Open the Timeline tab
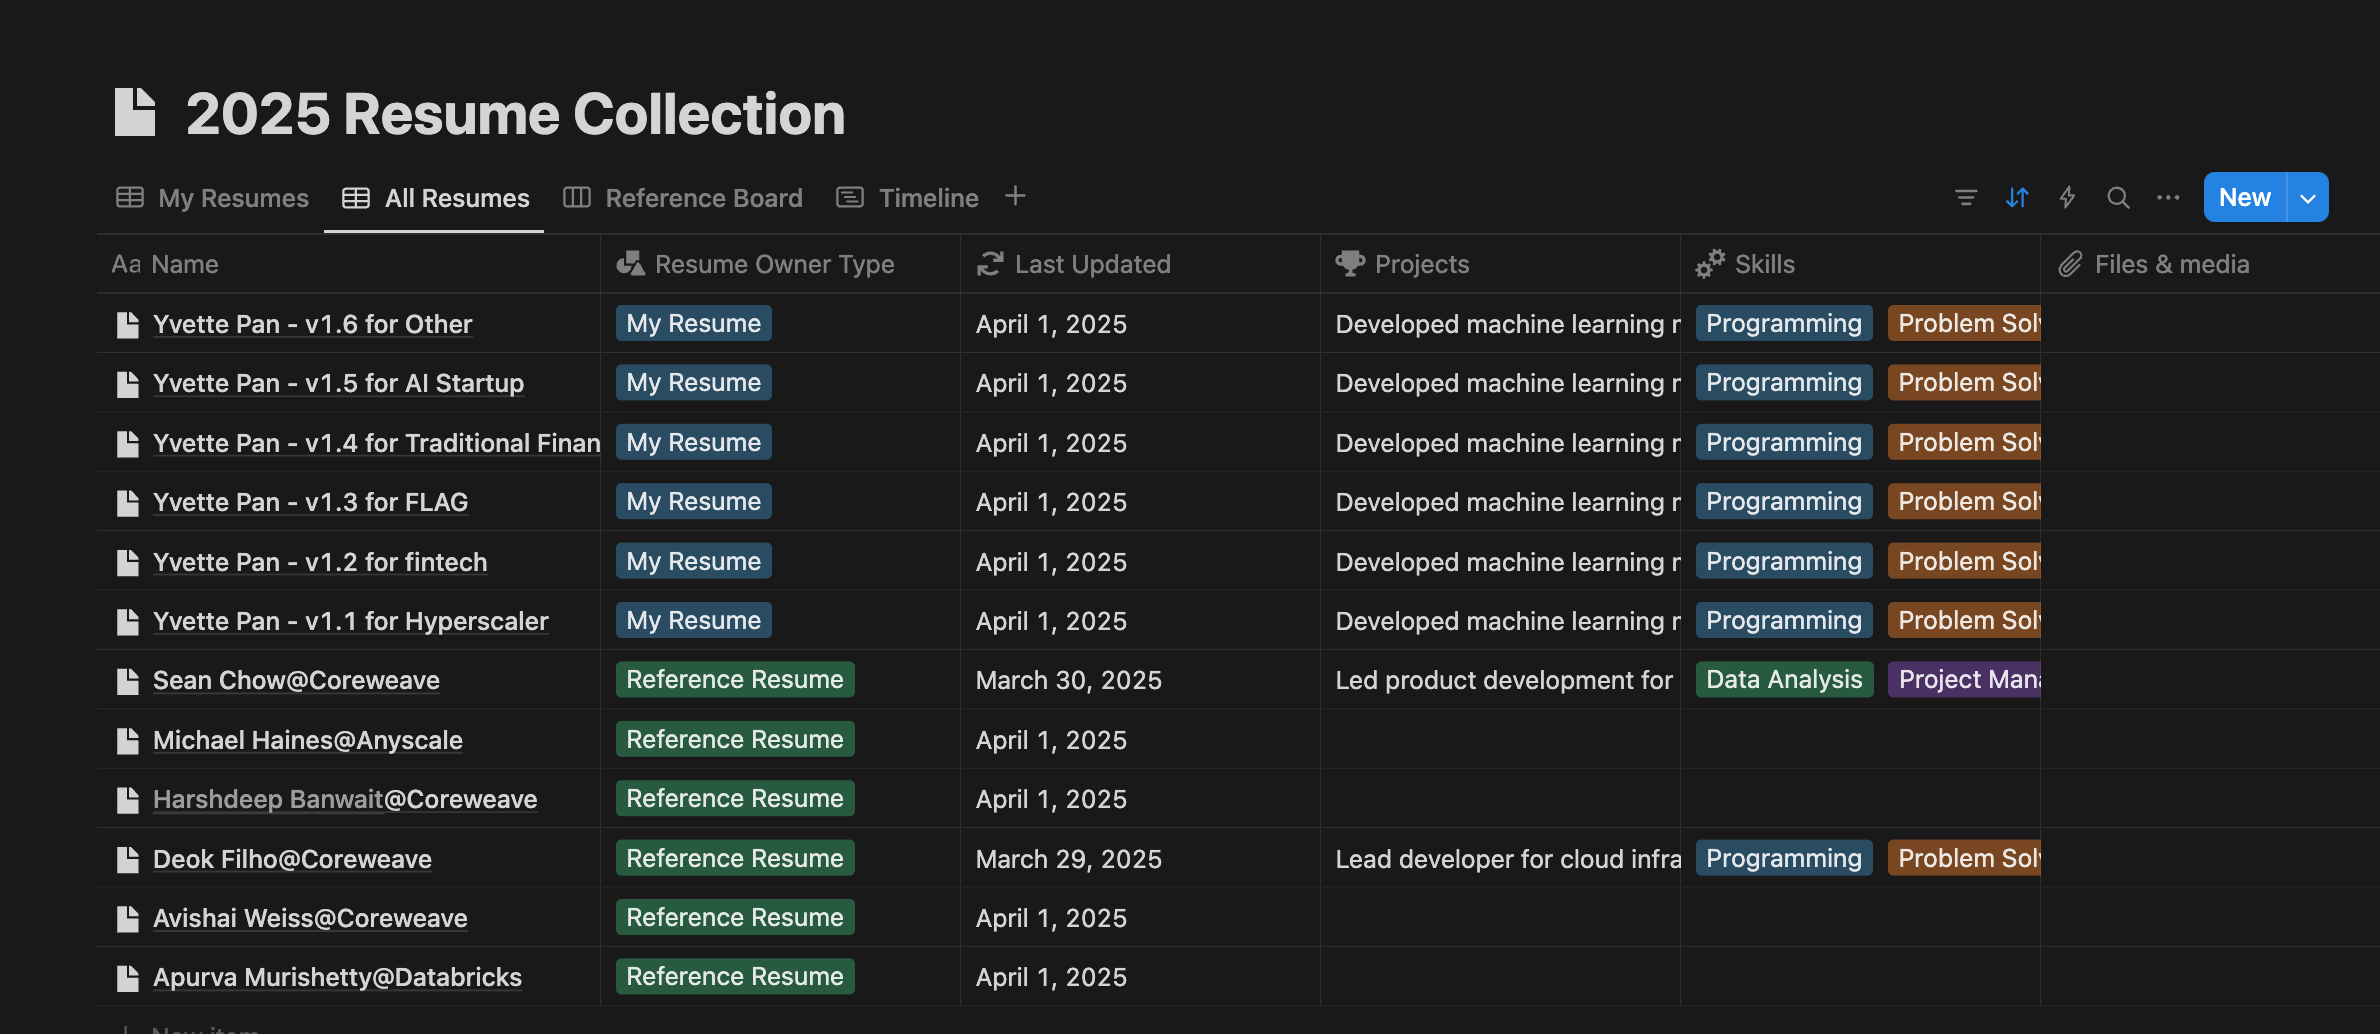This screenshot has width=2380, height=1034. 907,198
